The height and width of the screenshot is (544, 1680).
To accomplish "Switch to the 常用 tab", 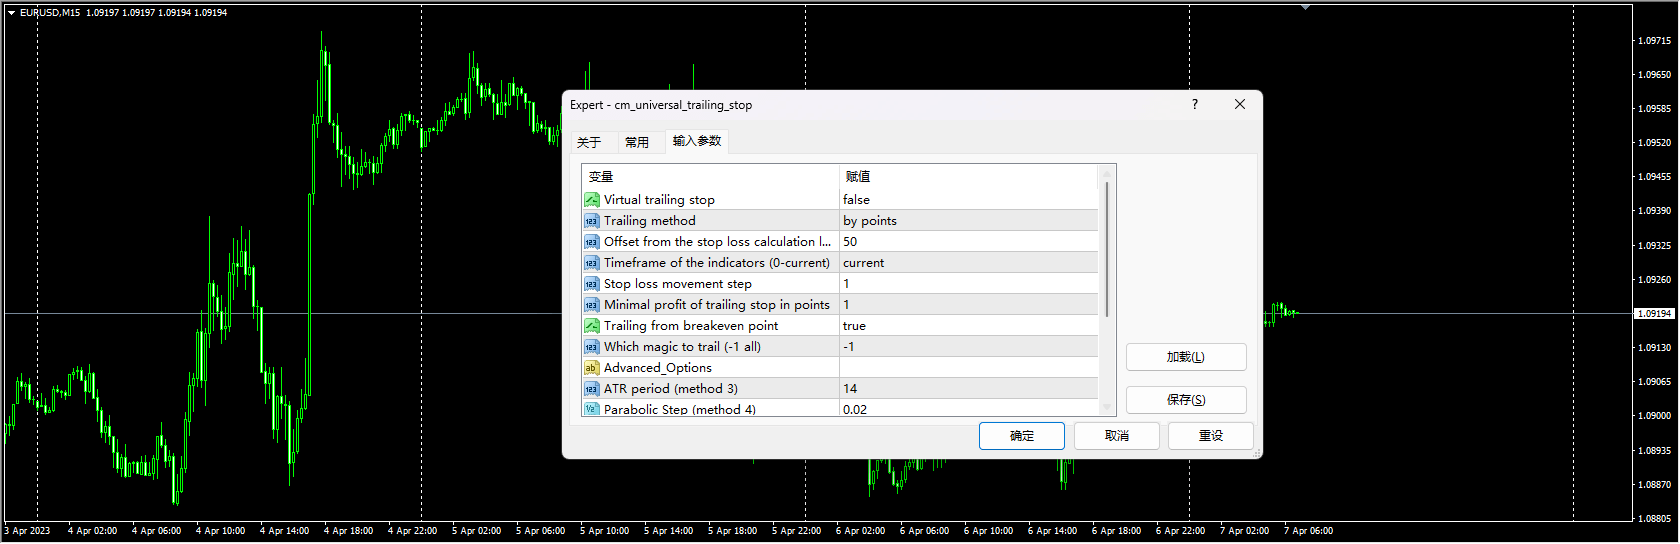I will [x=637, y=142].
